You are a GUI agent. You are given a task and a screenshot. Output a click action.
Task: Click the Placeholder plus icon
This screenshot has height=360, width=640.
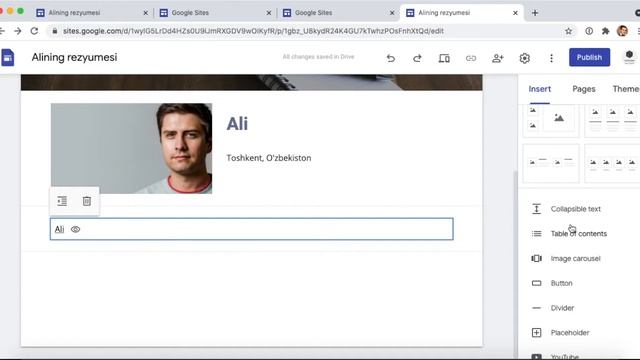click(x=536, y=333)
